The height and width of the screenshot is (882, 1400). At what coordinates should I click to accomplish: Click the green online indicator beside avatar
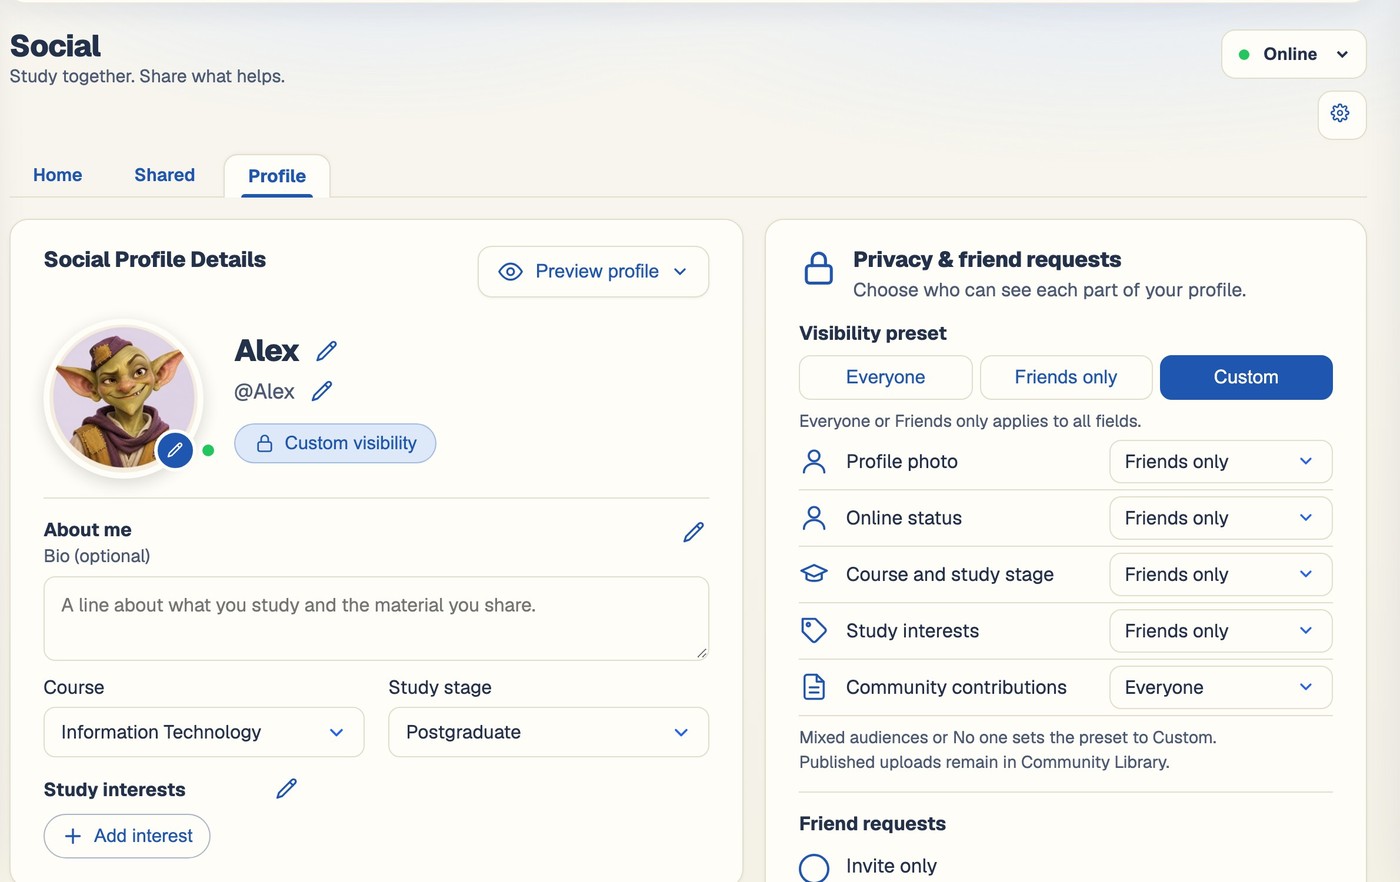(x=208, y=450)
